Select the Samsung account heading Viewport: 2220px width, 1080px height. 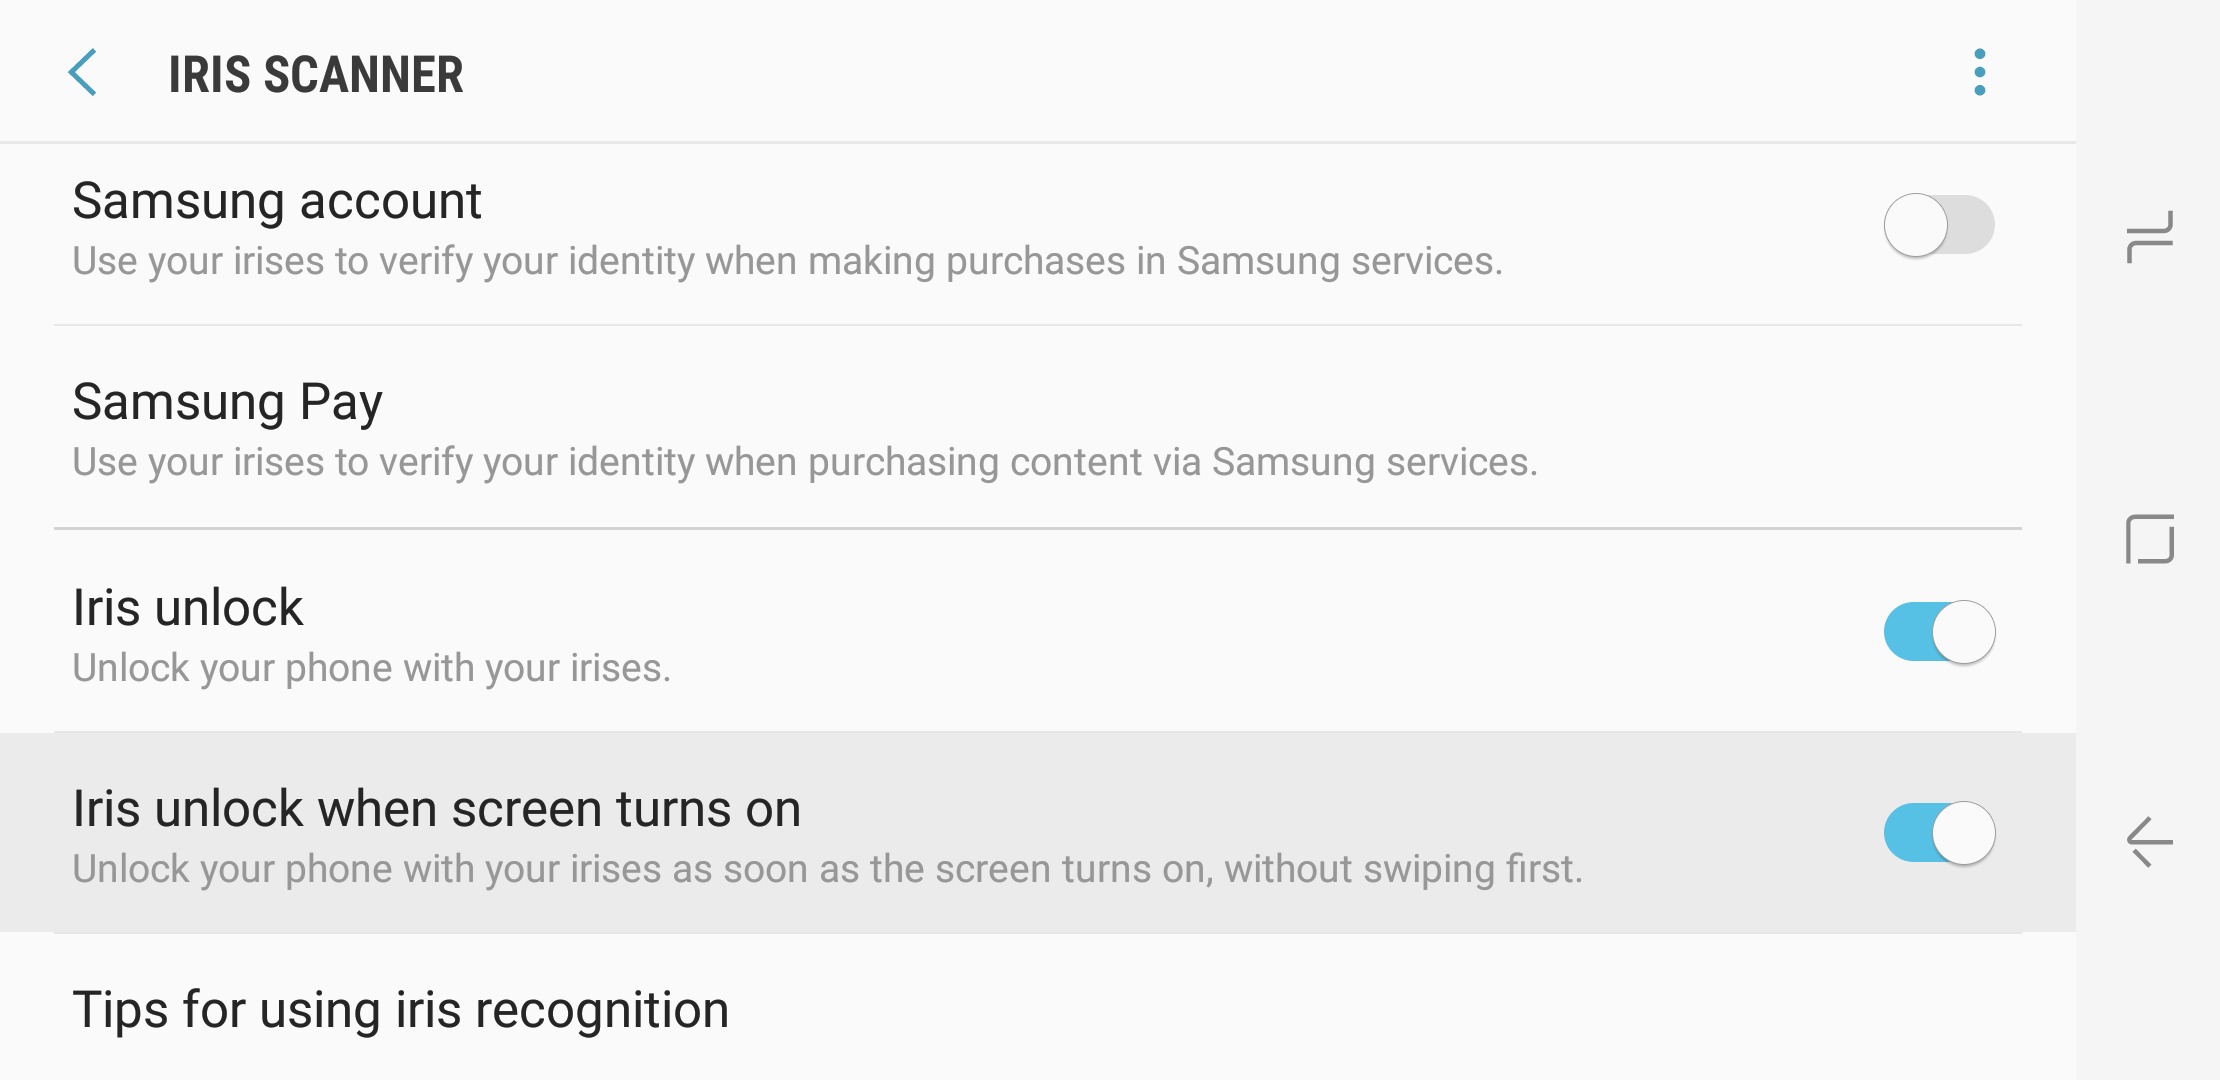[277, 201]
